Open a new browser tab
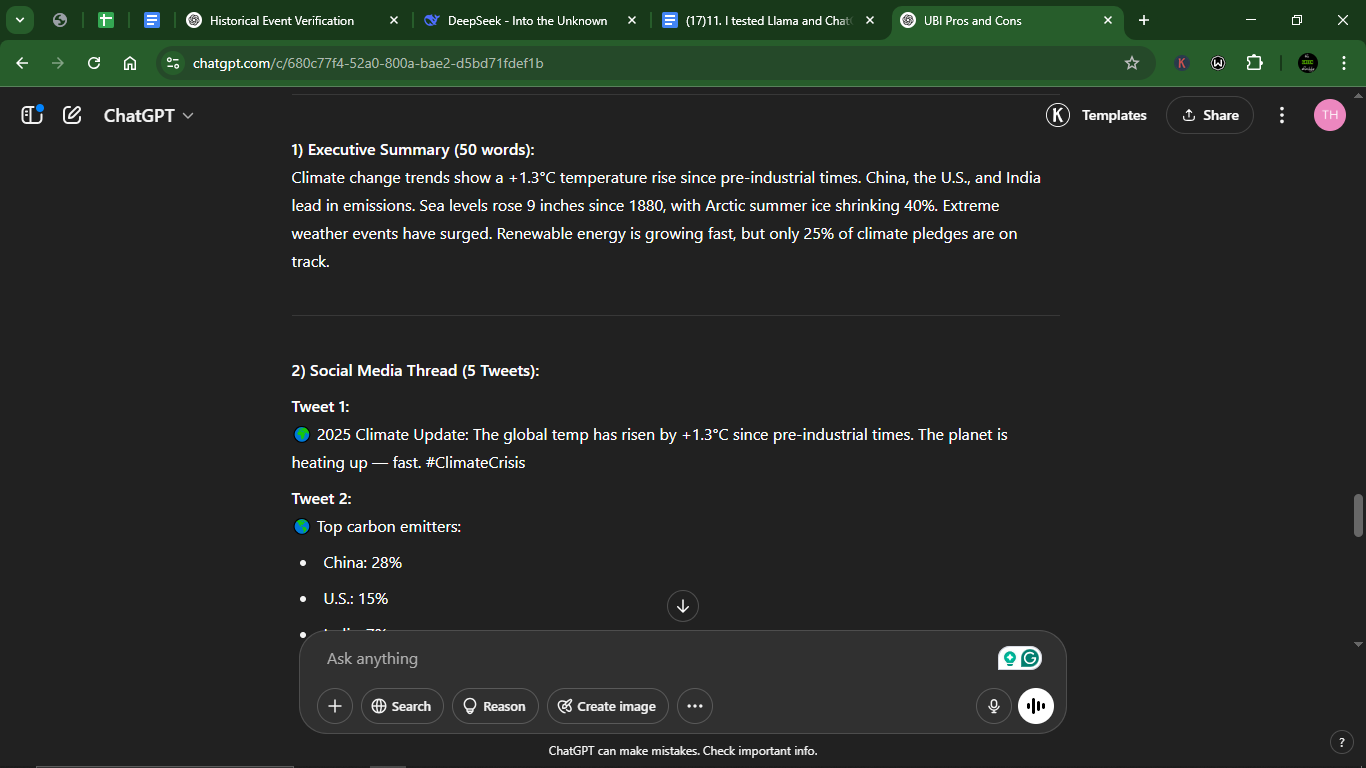Image resolution: width=1366 pixels, height=768 pixels. tap(1144, 20)
